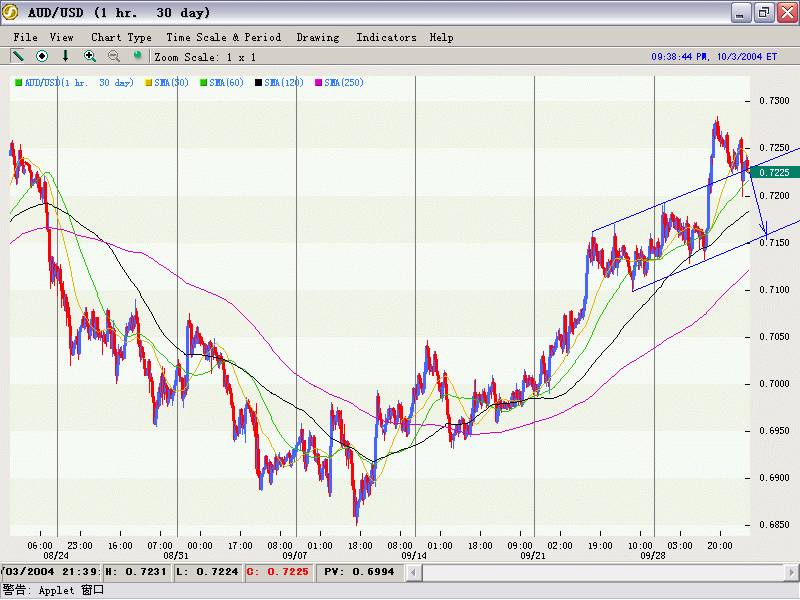Open the Indicators dropdown menu
Screen dimensions: 800x600
[386, 37]
